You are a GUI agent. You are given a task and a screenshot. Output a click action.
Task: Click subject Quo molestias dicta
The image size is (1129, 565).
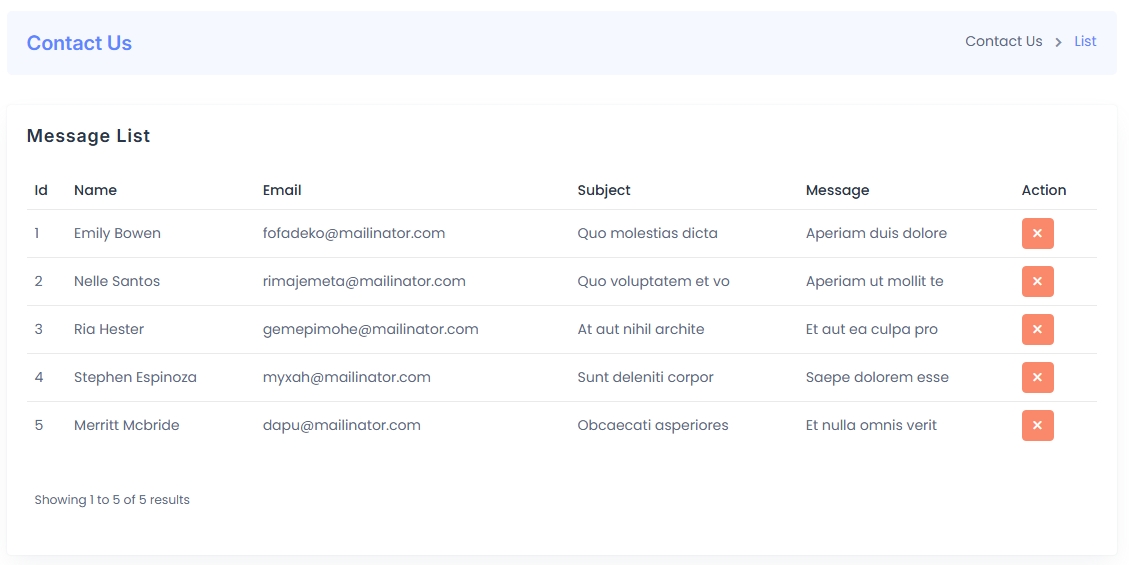[647, 233]
